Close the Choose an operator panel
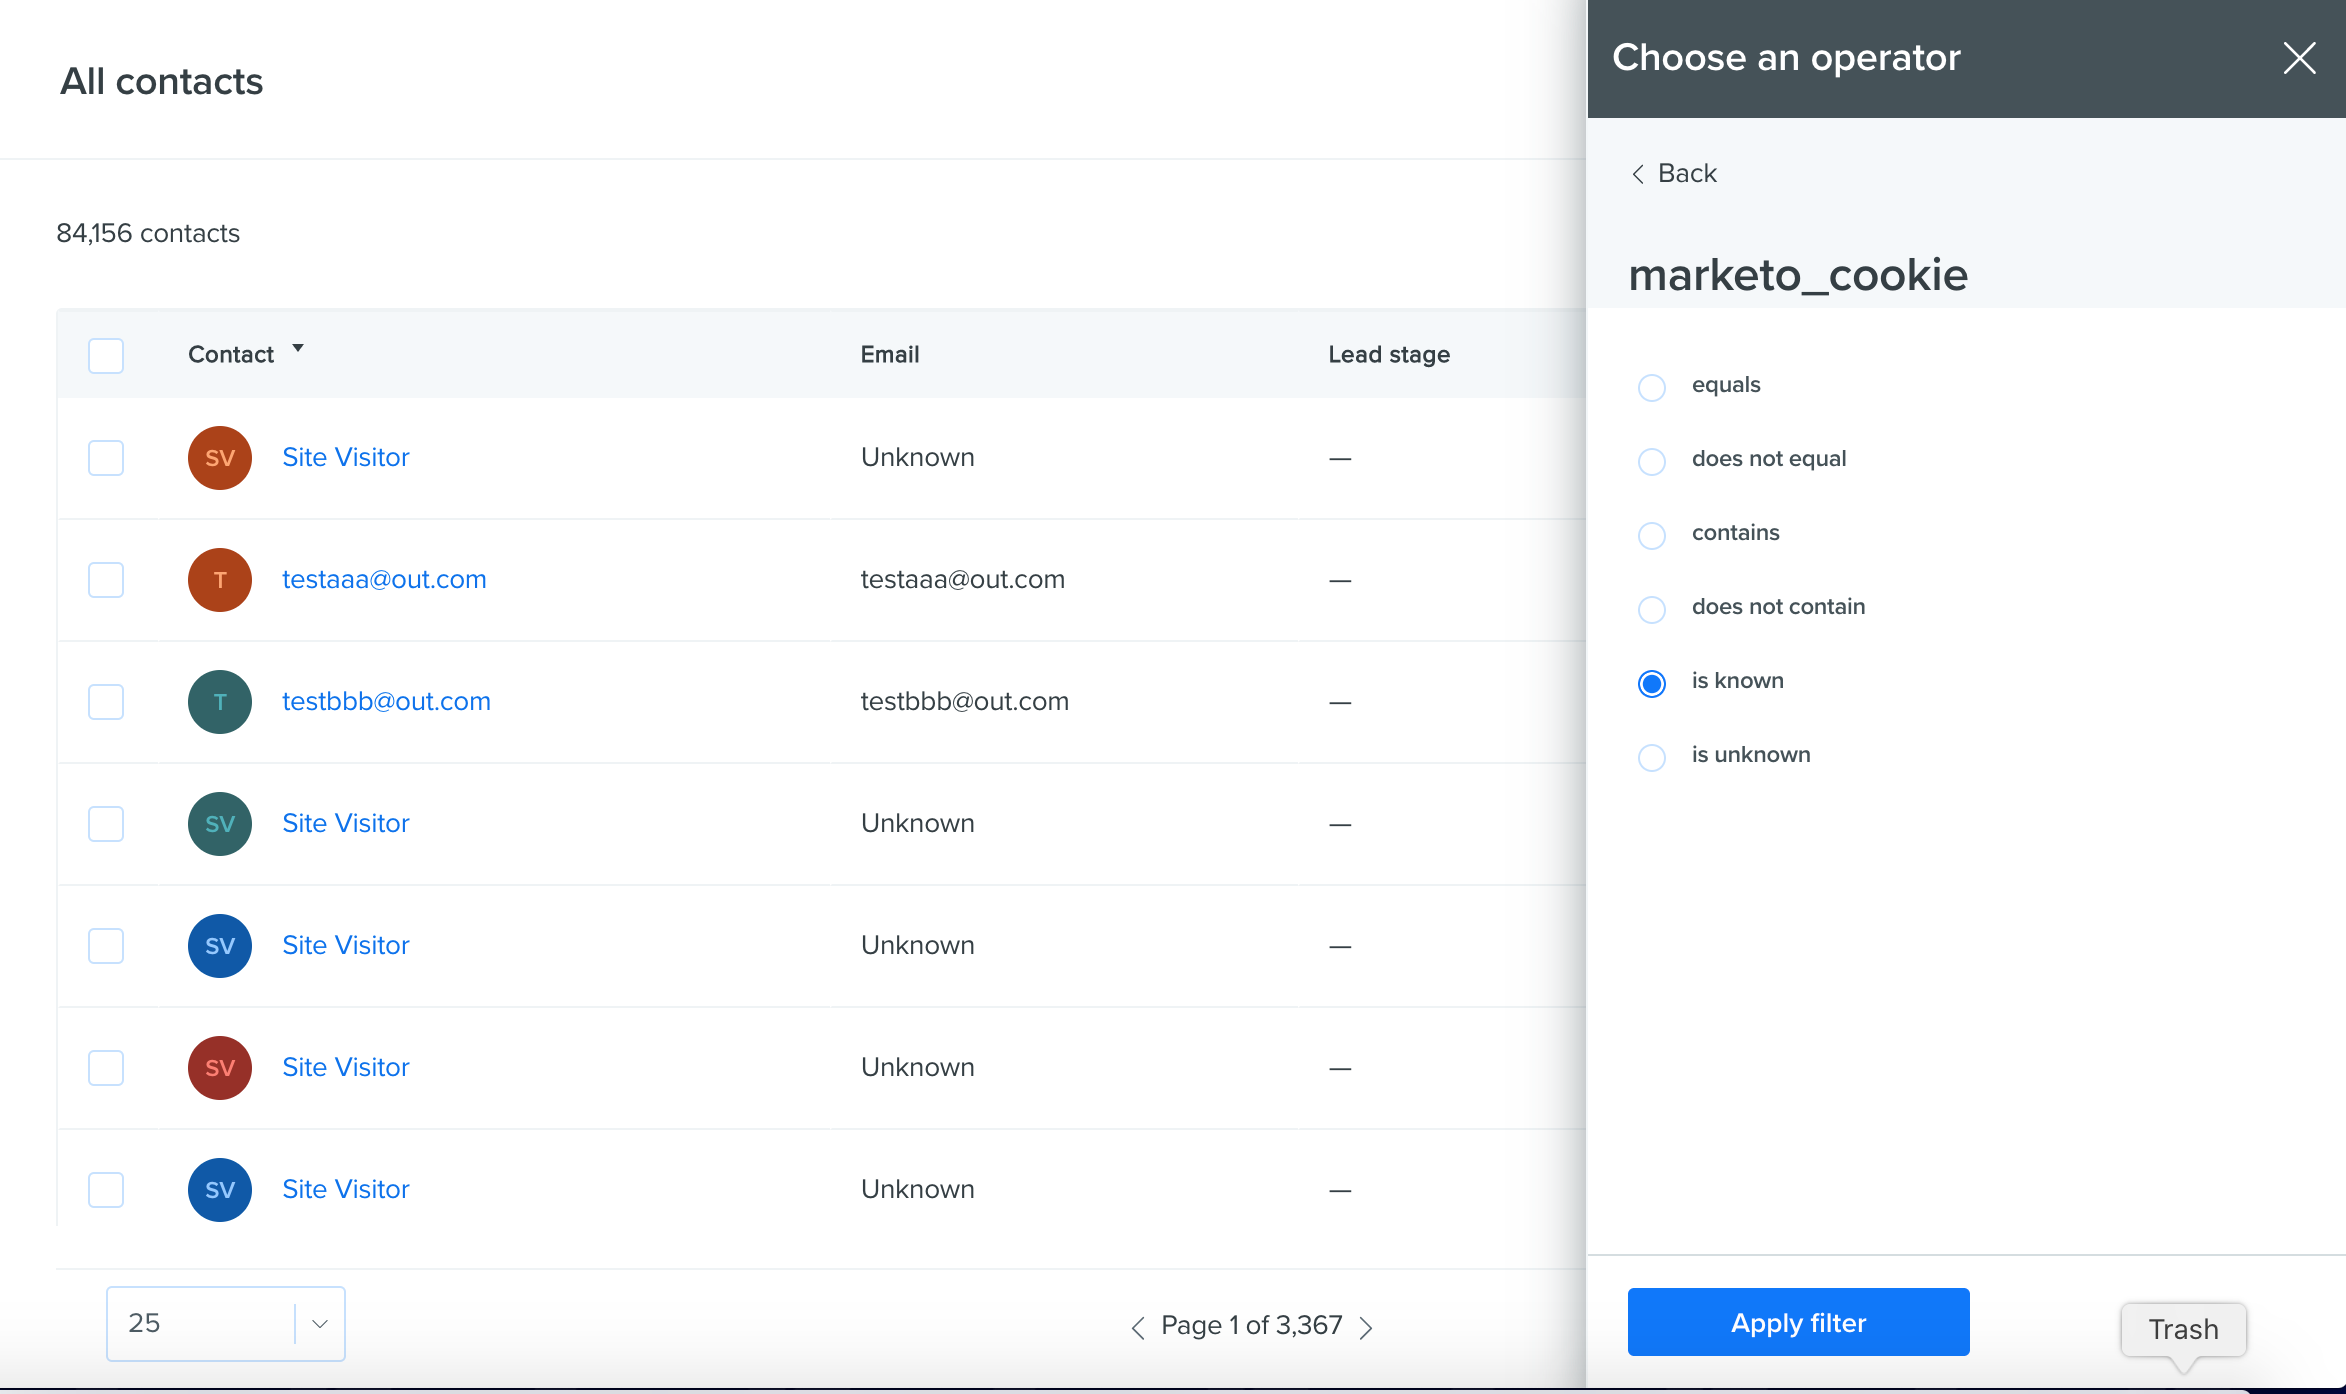 2299,58
